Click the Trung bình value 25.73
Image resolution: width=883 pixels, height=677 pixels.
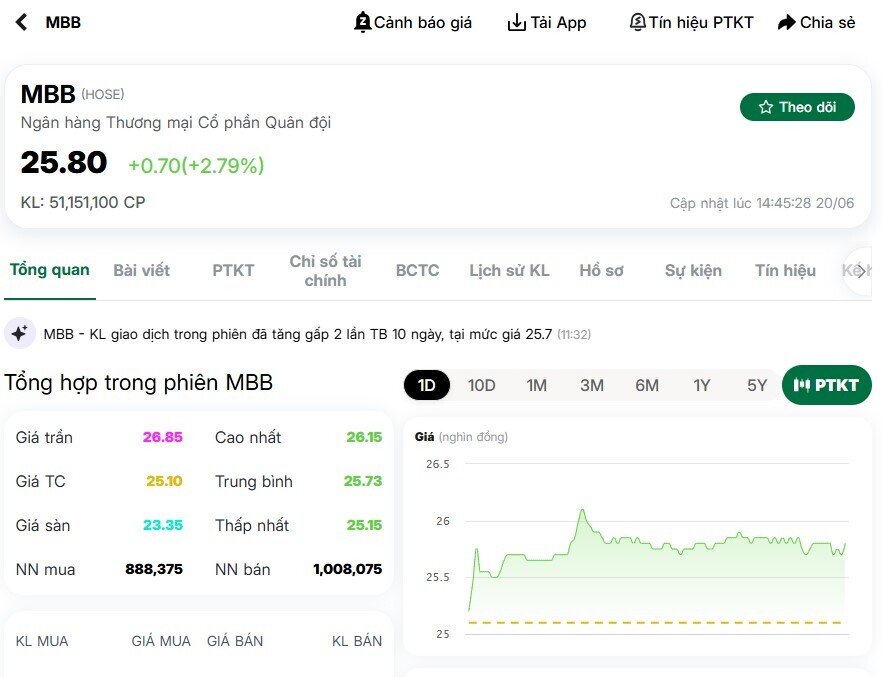363,481
